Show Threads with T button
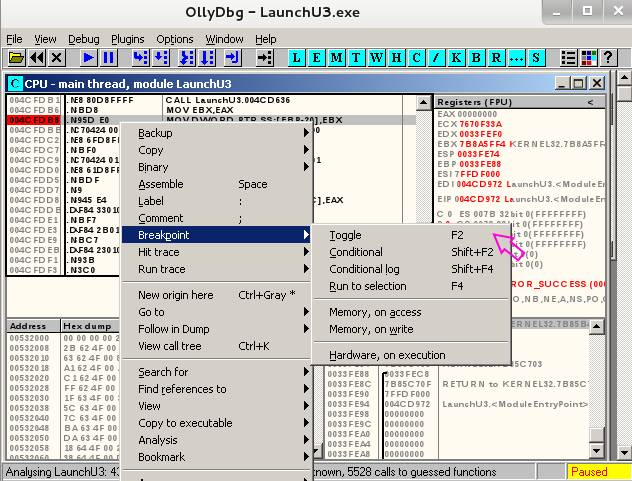632x481 pixels. coord(356,58)
